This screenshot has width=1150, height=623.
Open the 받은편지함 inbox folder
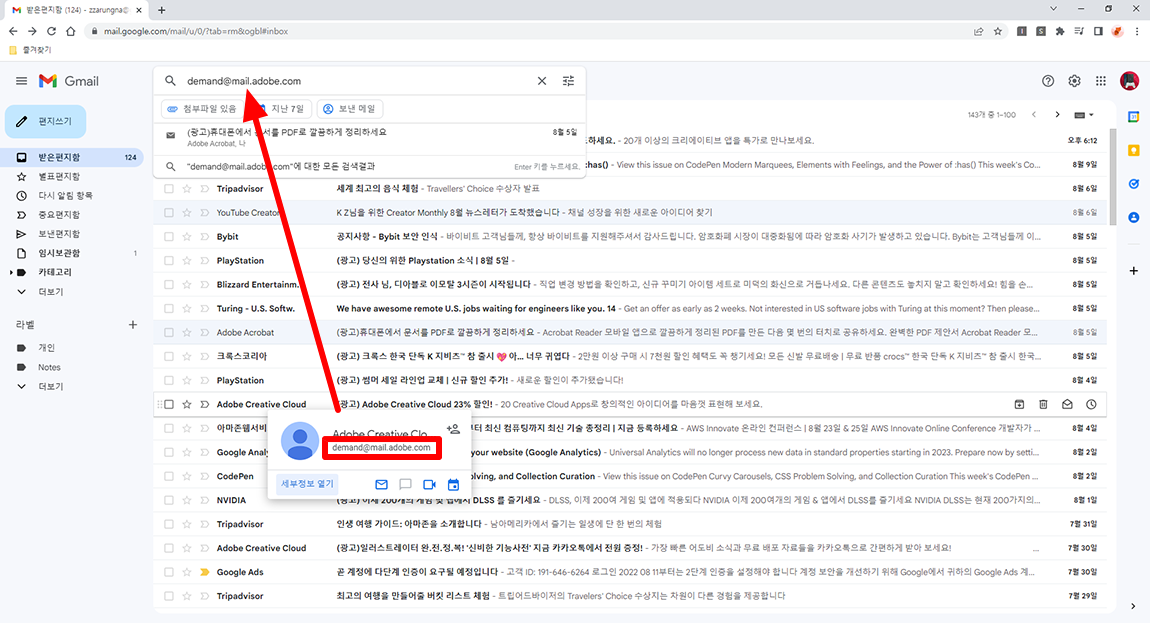click(72, 157)
